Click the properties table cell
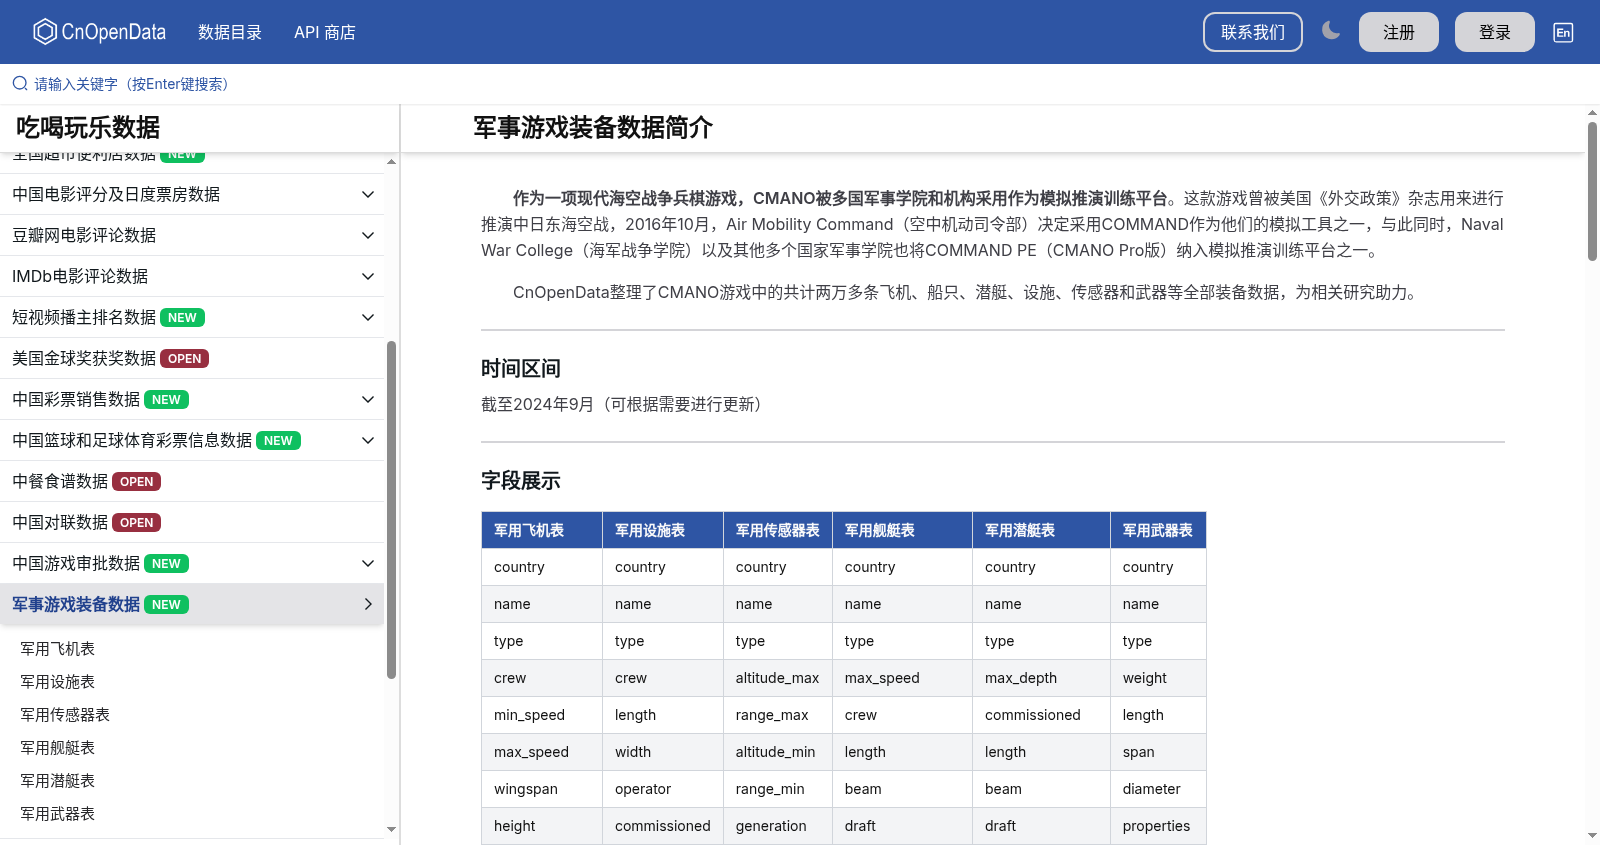Screen dimensions: 1600x861 click(1158, 826)
